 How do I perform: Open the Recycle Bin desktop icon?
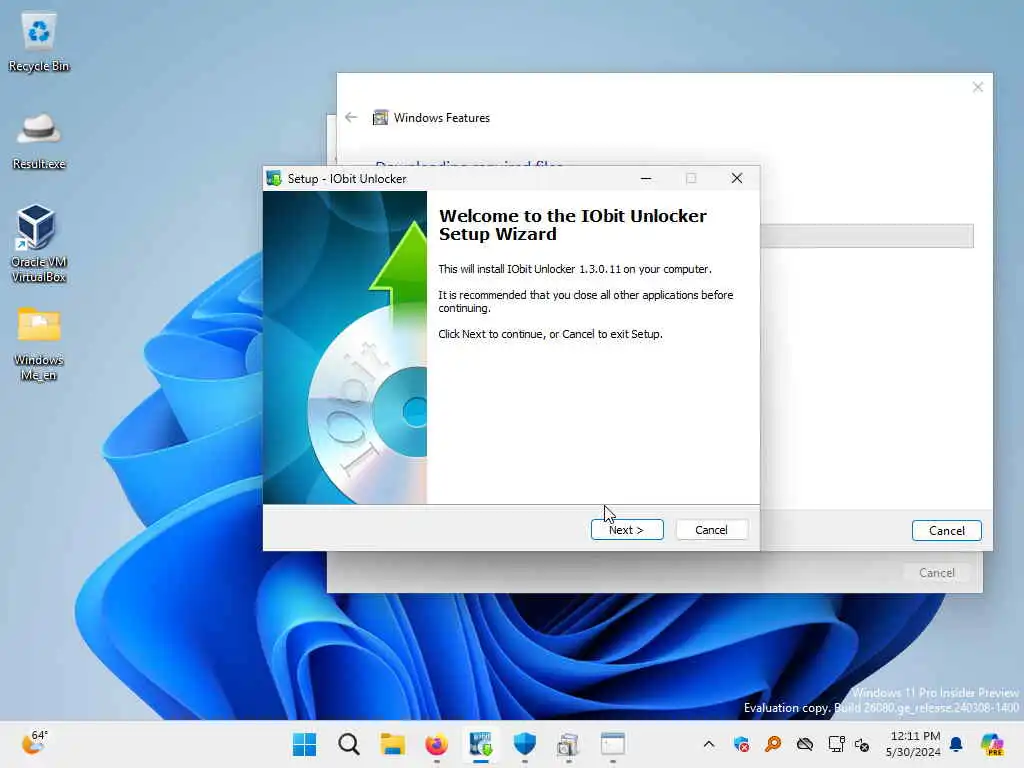coord(39,42)
